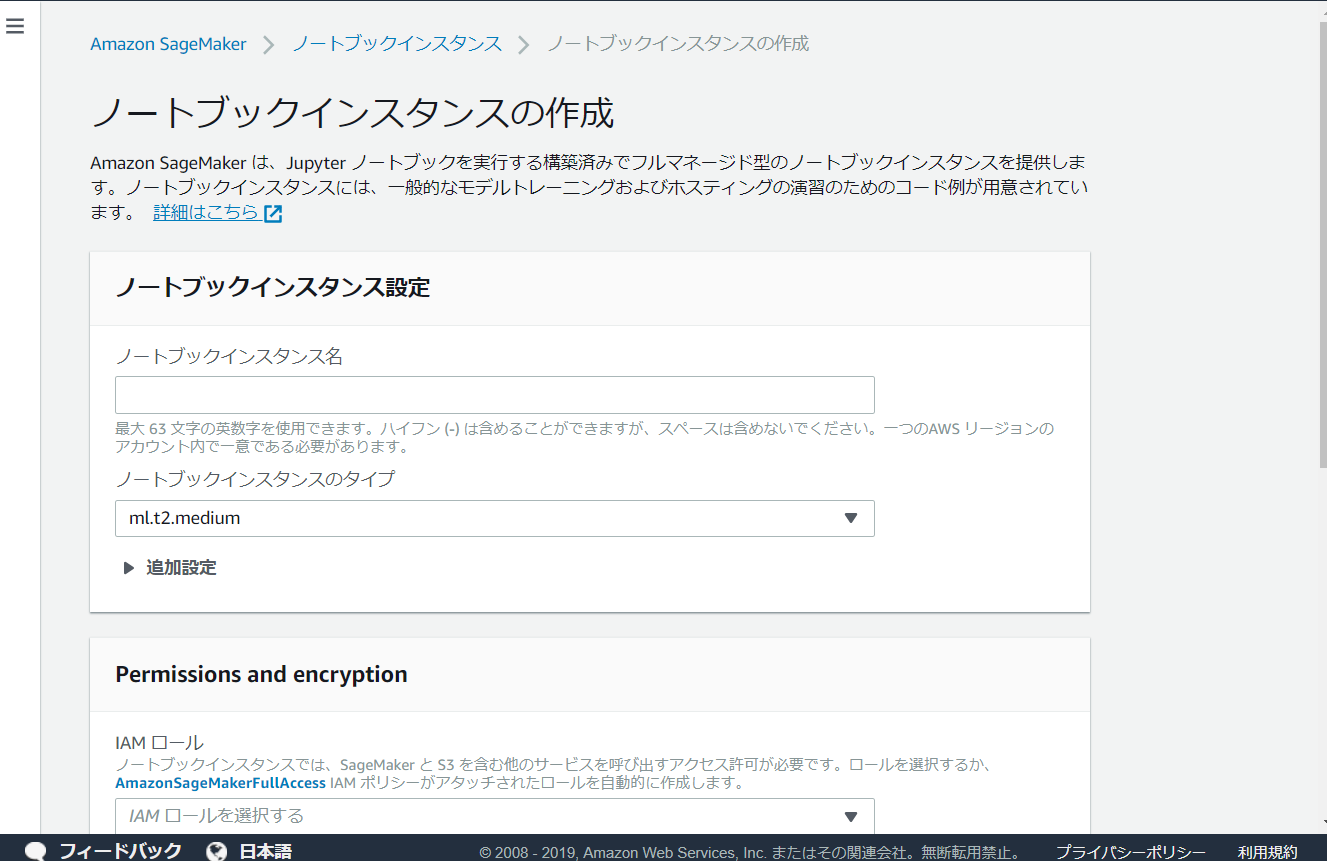Image resolution: width=1327 pixels, height=861 pixels.
Task: Click the external-link icon beside 詳細はこちら
Action: click(273, 214)
